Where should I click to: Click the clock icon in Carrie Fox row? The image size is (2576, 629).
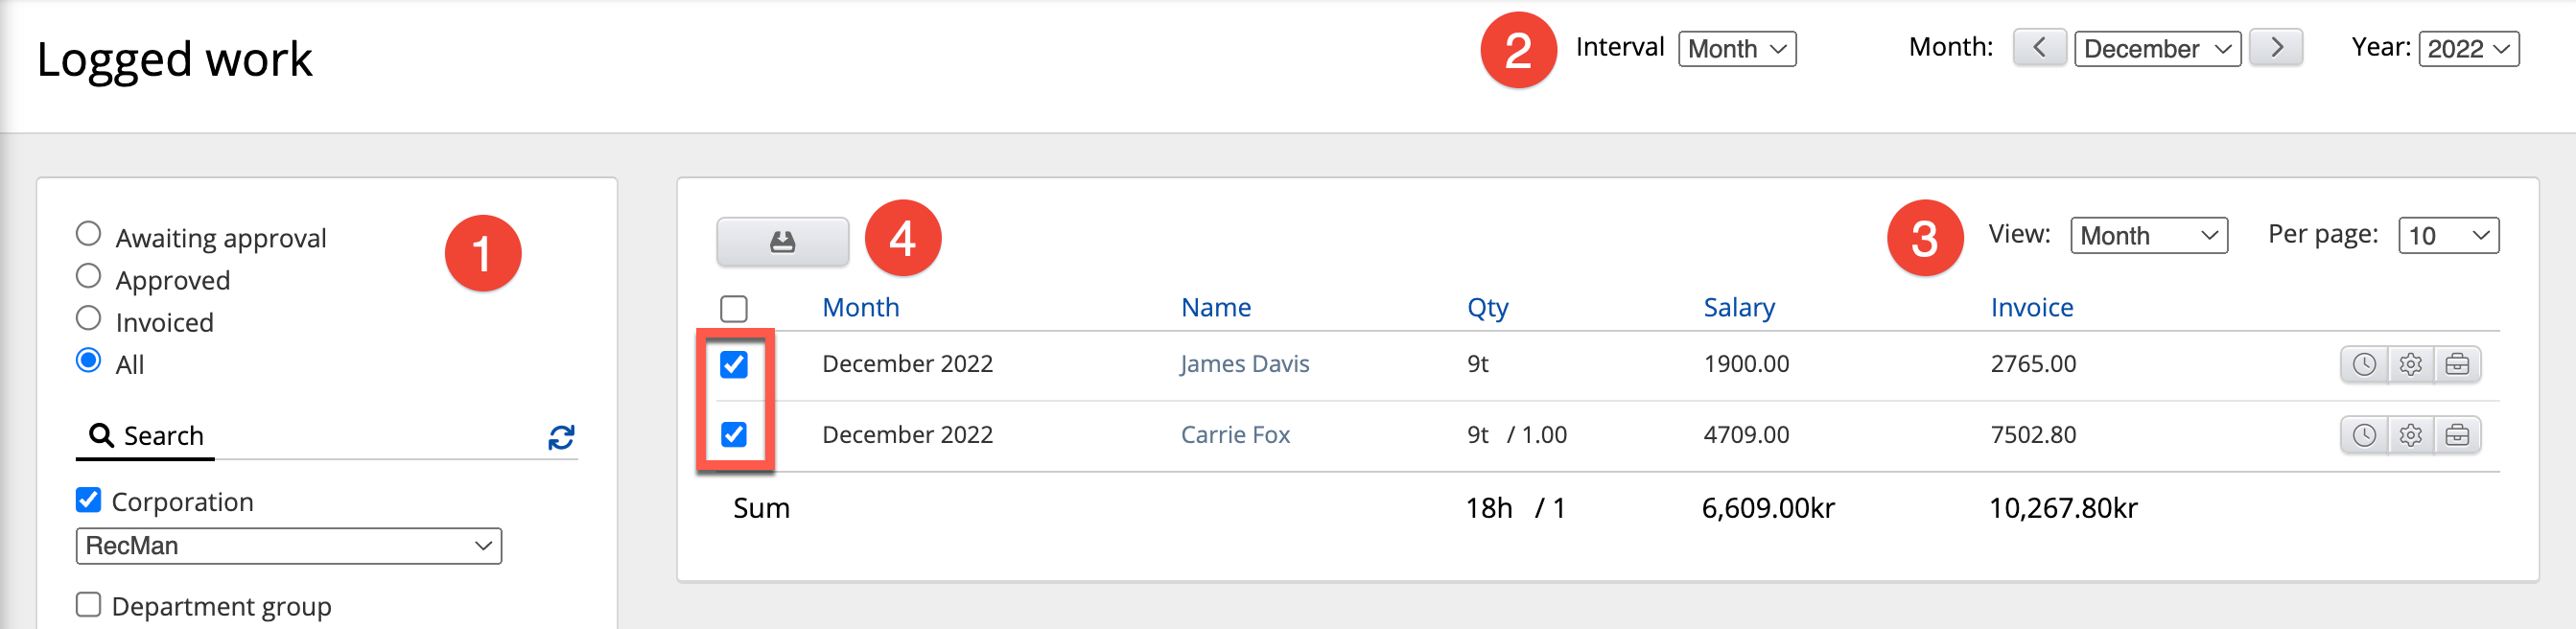pyautogui.click(x=2363, y=435)
